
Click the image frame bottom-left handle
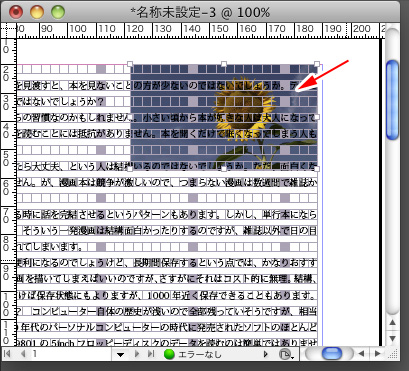(130, 169)
